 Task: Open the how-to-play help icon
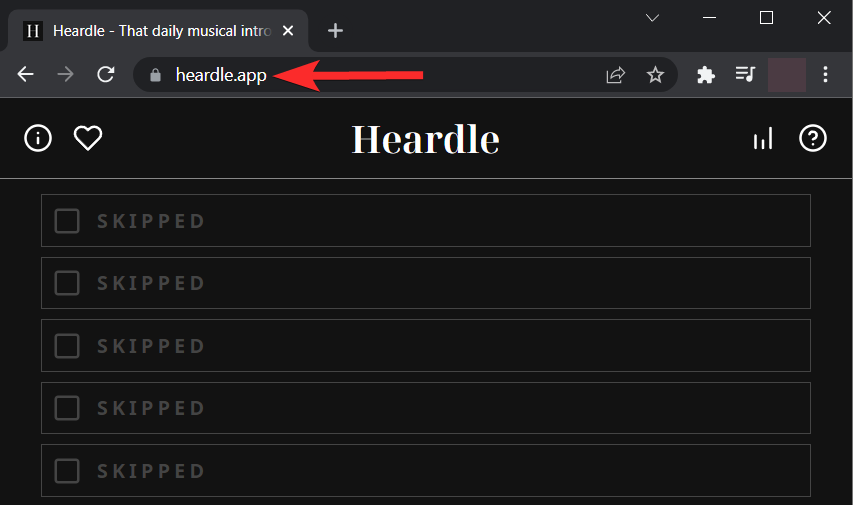[x=813, y=139]
